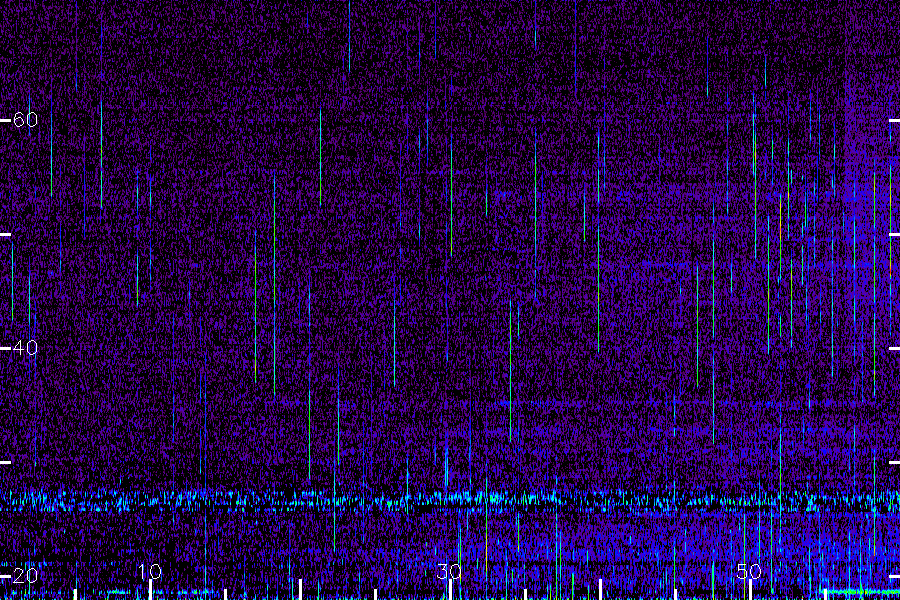Click the "20" label on the vertical axis
The image size is (900, 600).
click(x=25, y=575)
